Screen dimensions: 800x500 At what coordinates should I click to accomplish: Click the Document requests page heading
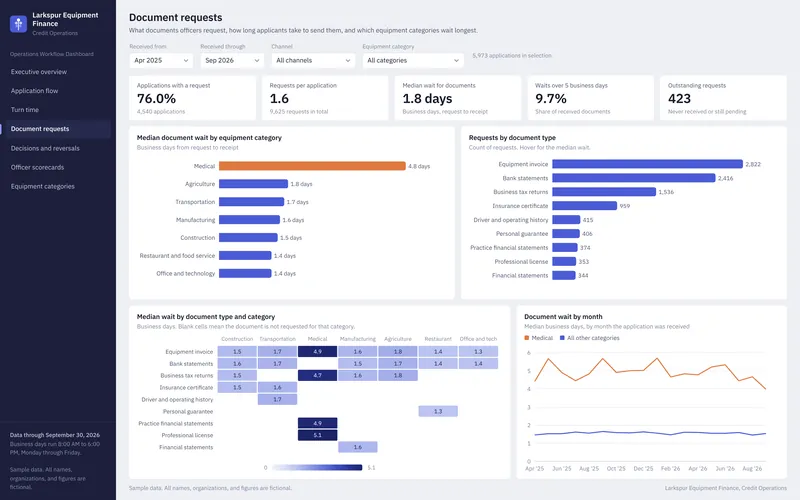tap(176, 17)
